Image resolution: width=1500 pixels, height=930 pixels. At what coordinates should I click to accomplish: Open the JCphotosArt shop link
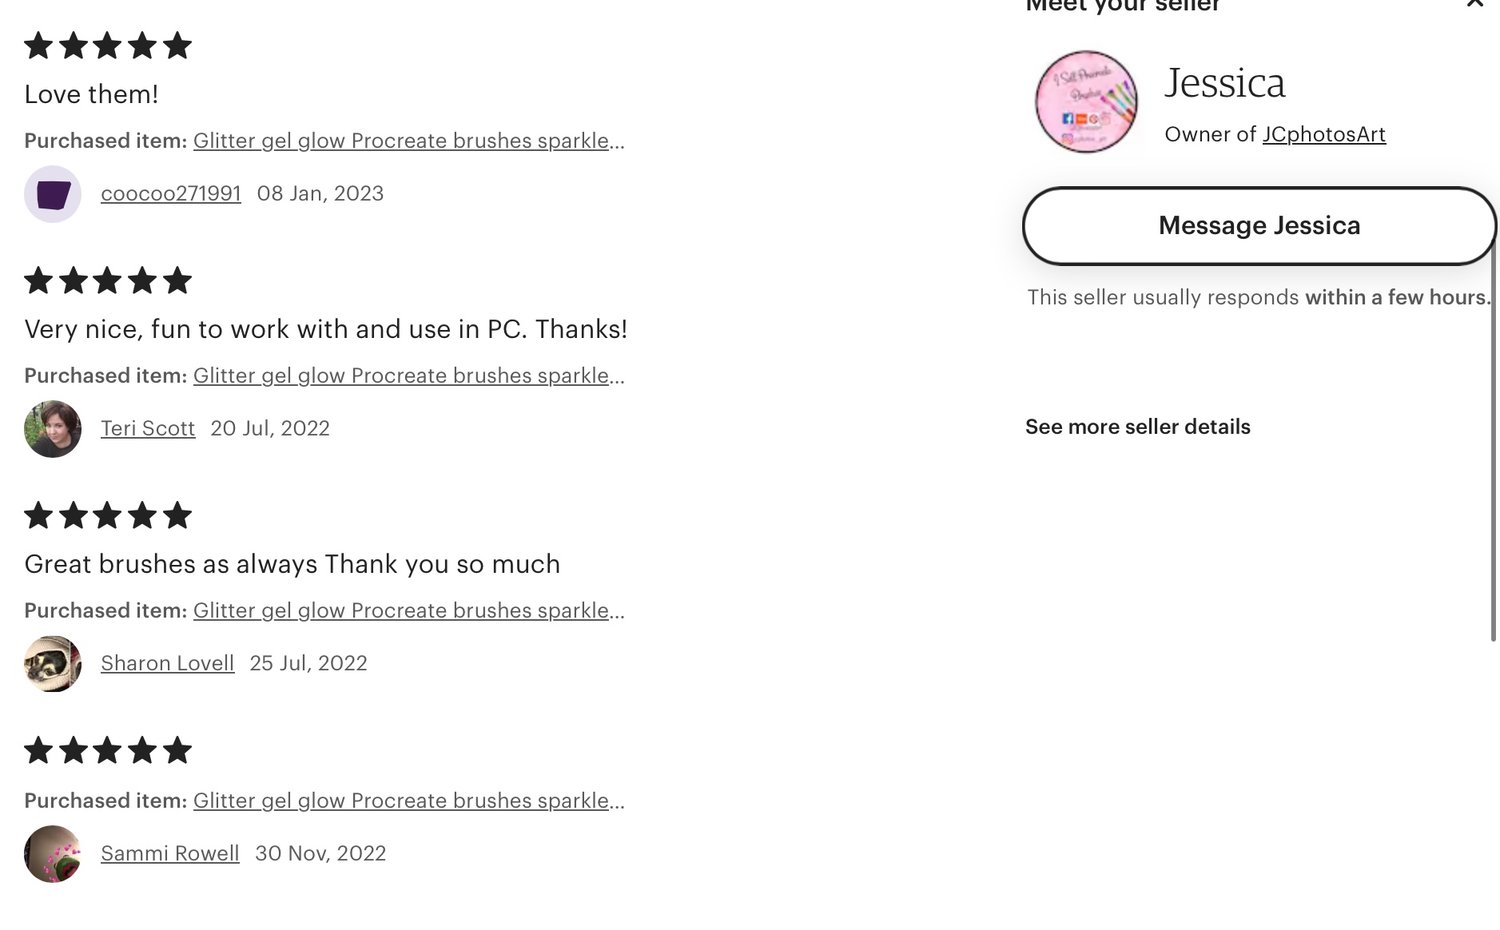pyautogui.click(x=1324, y=135)
